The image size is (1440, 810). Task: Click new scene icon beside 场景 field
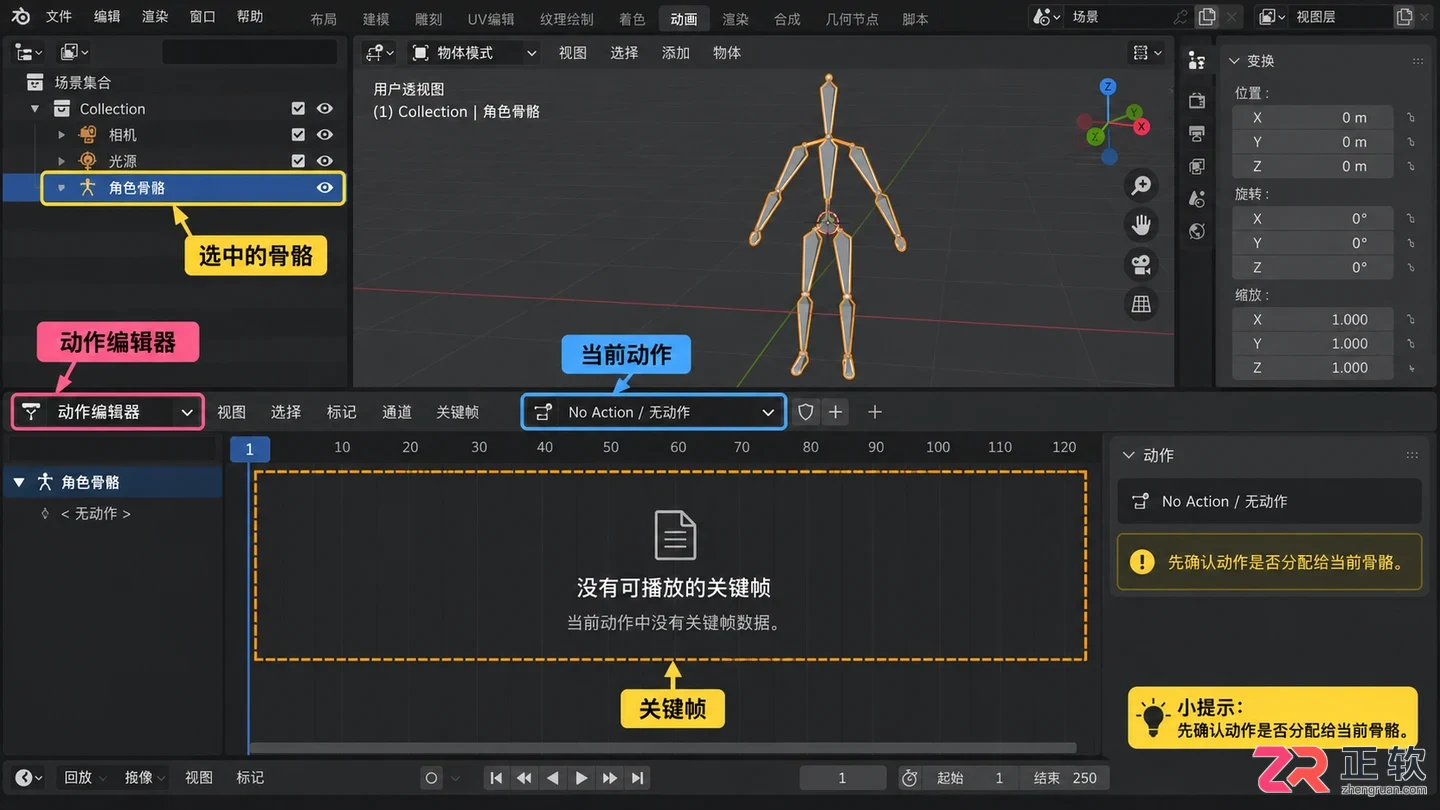tap(1207, 17)
